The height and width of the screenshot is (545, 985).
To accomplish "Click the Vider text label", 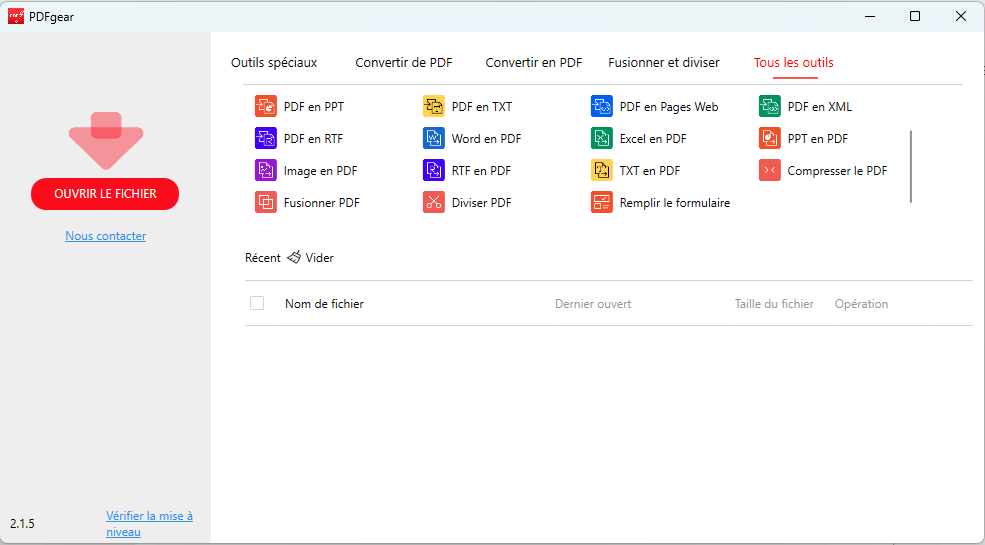I will 320,257.
